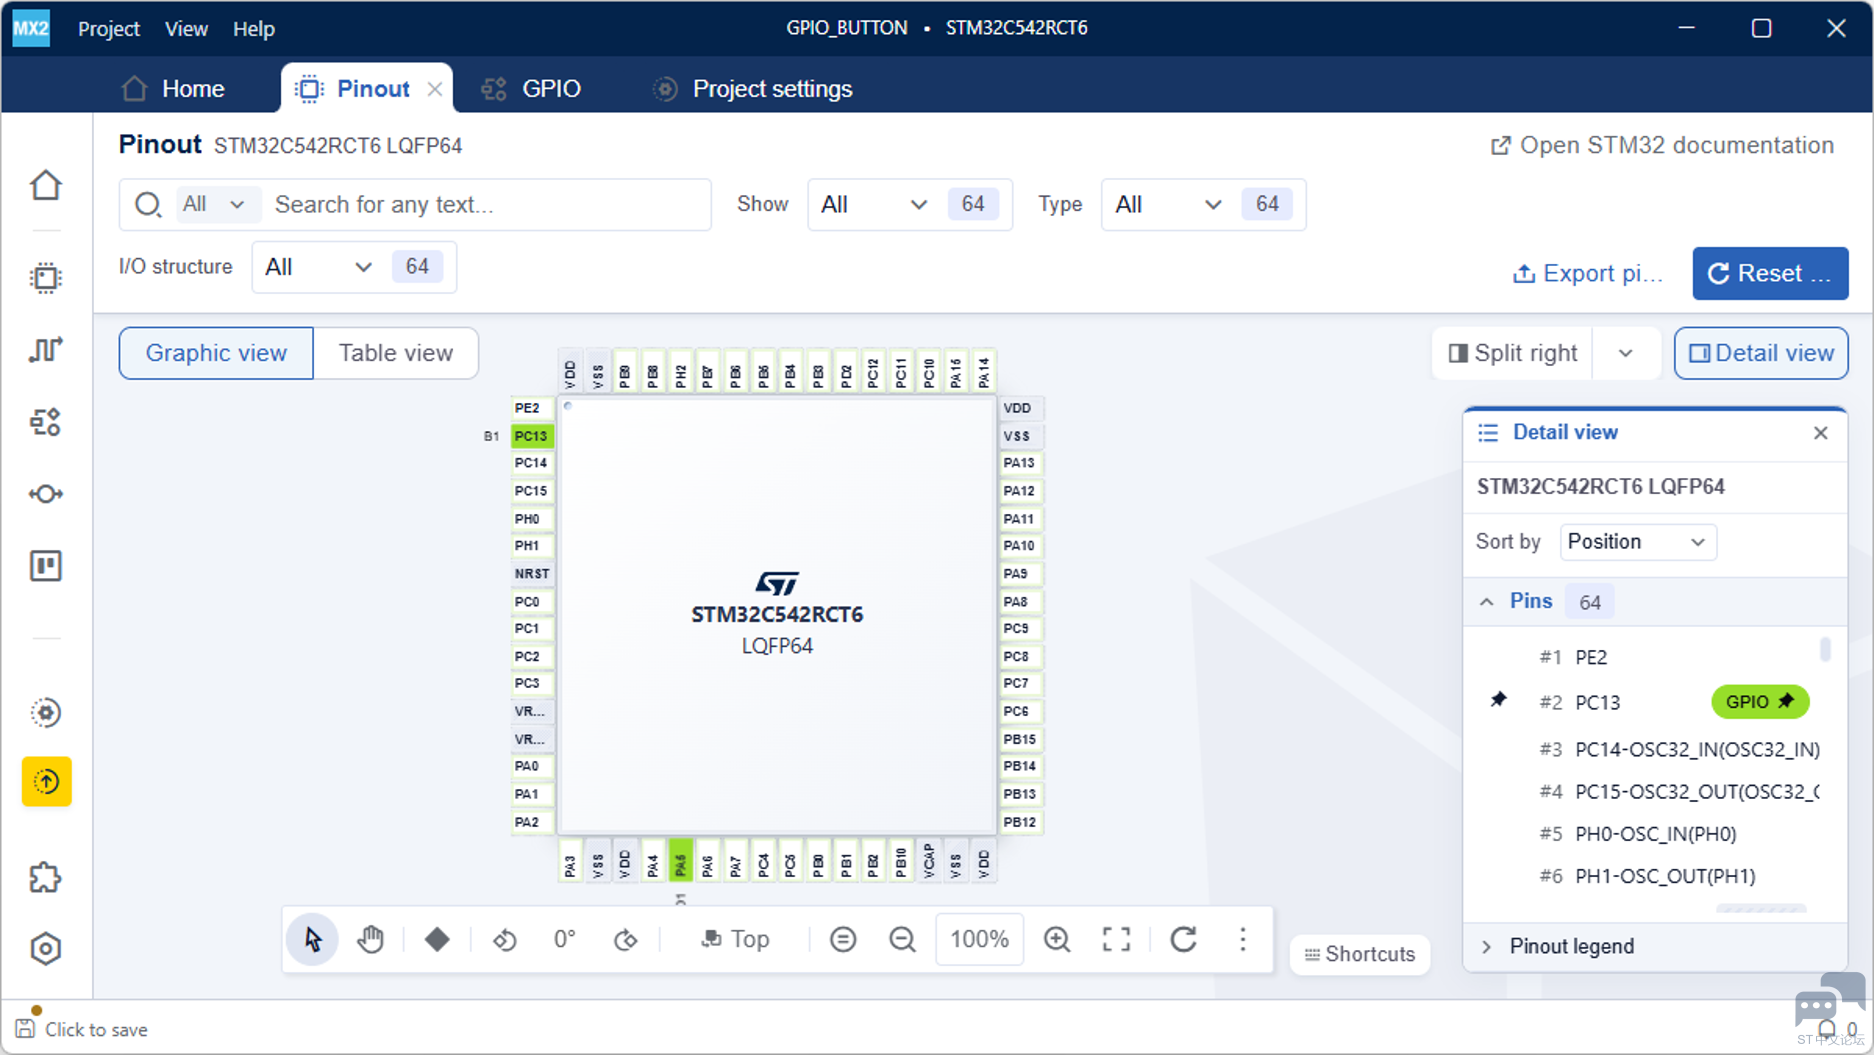Image resolution: width=1874 pixels, height=1055 pixels.
Task: Fit chip to screen with frame icon
Action: coord(1117,939)
